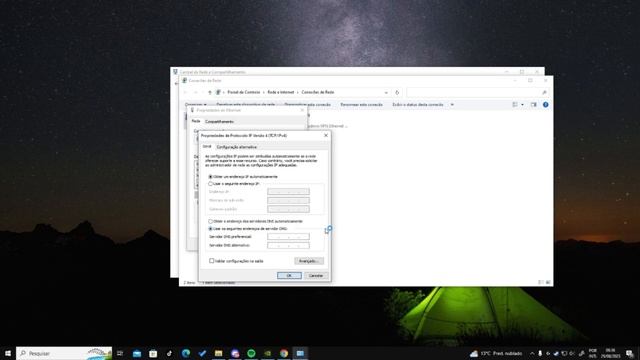This screenshot has height=360, width=640.
Task: Open the Mail app on the taskbar
Action: (137, 353)
